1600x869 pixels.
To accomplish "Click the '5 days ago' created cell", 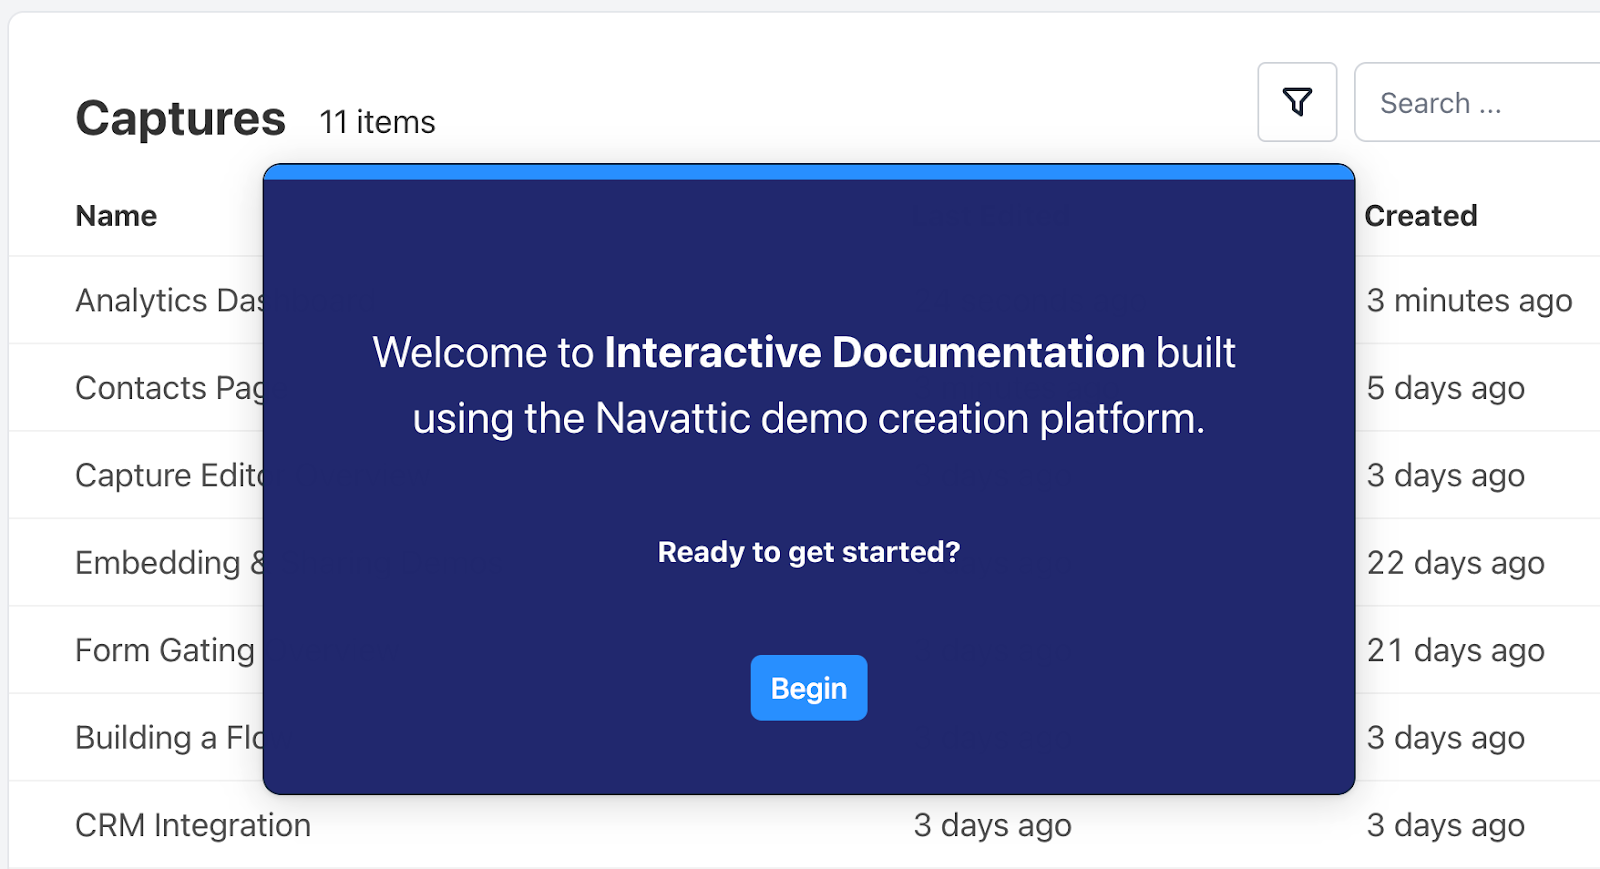I will pyautogui.click(x=1445, y=388).
